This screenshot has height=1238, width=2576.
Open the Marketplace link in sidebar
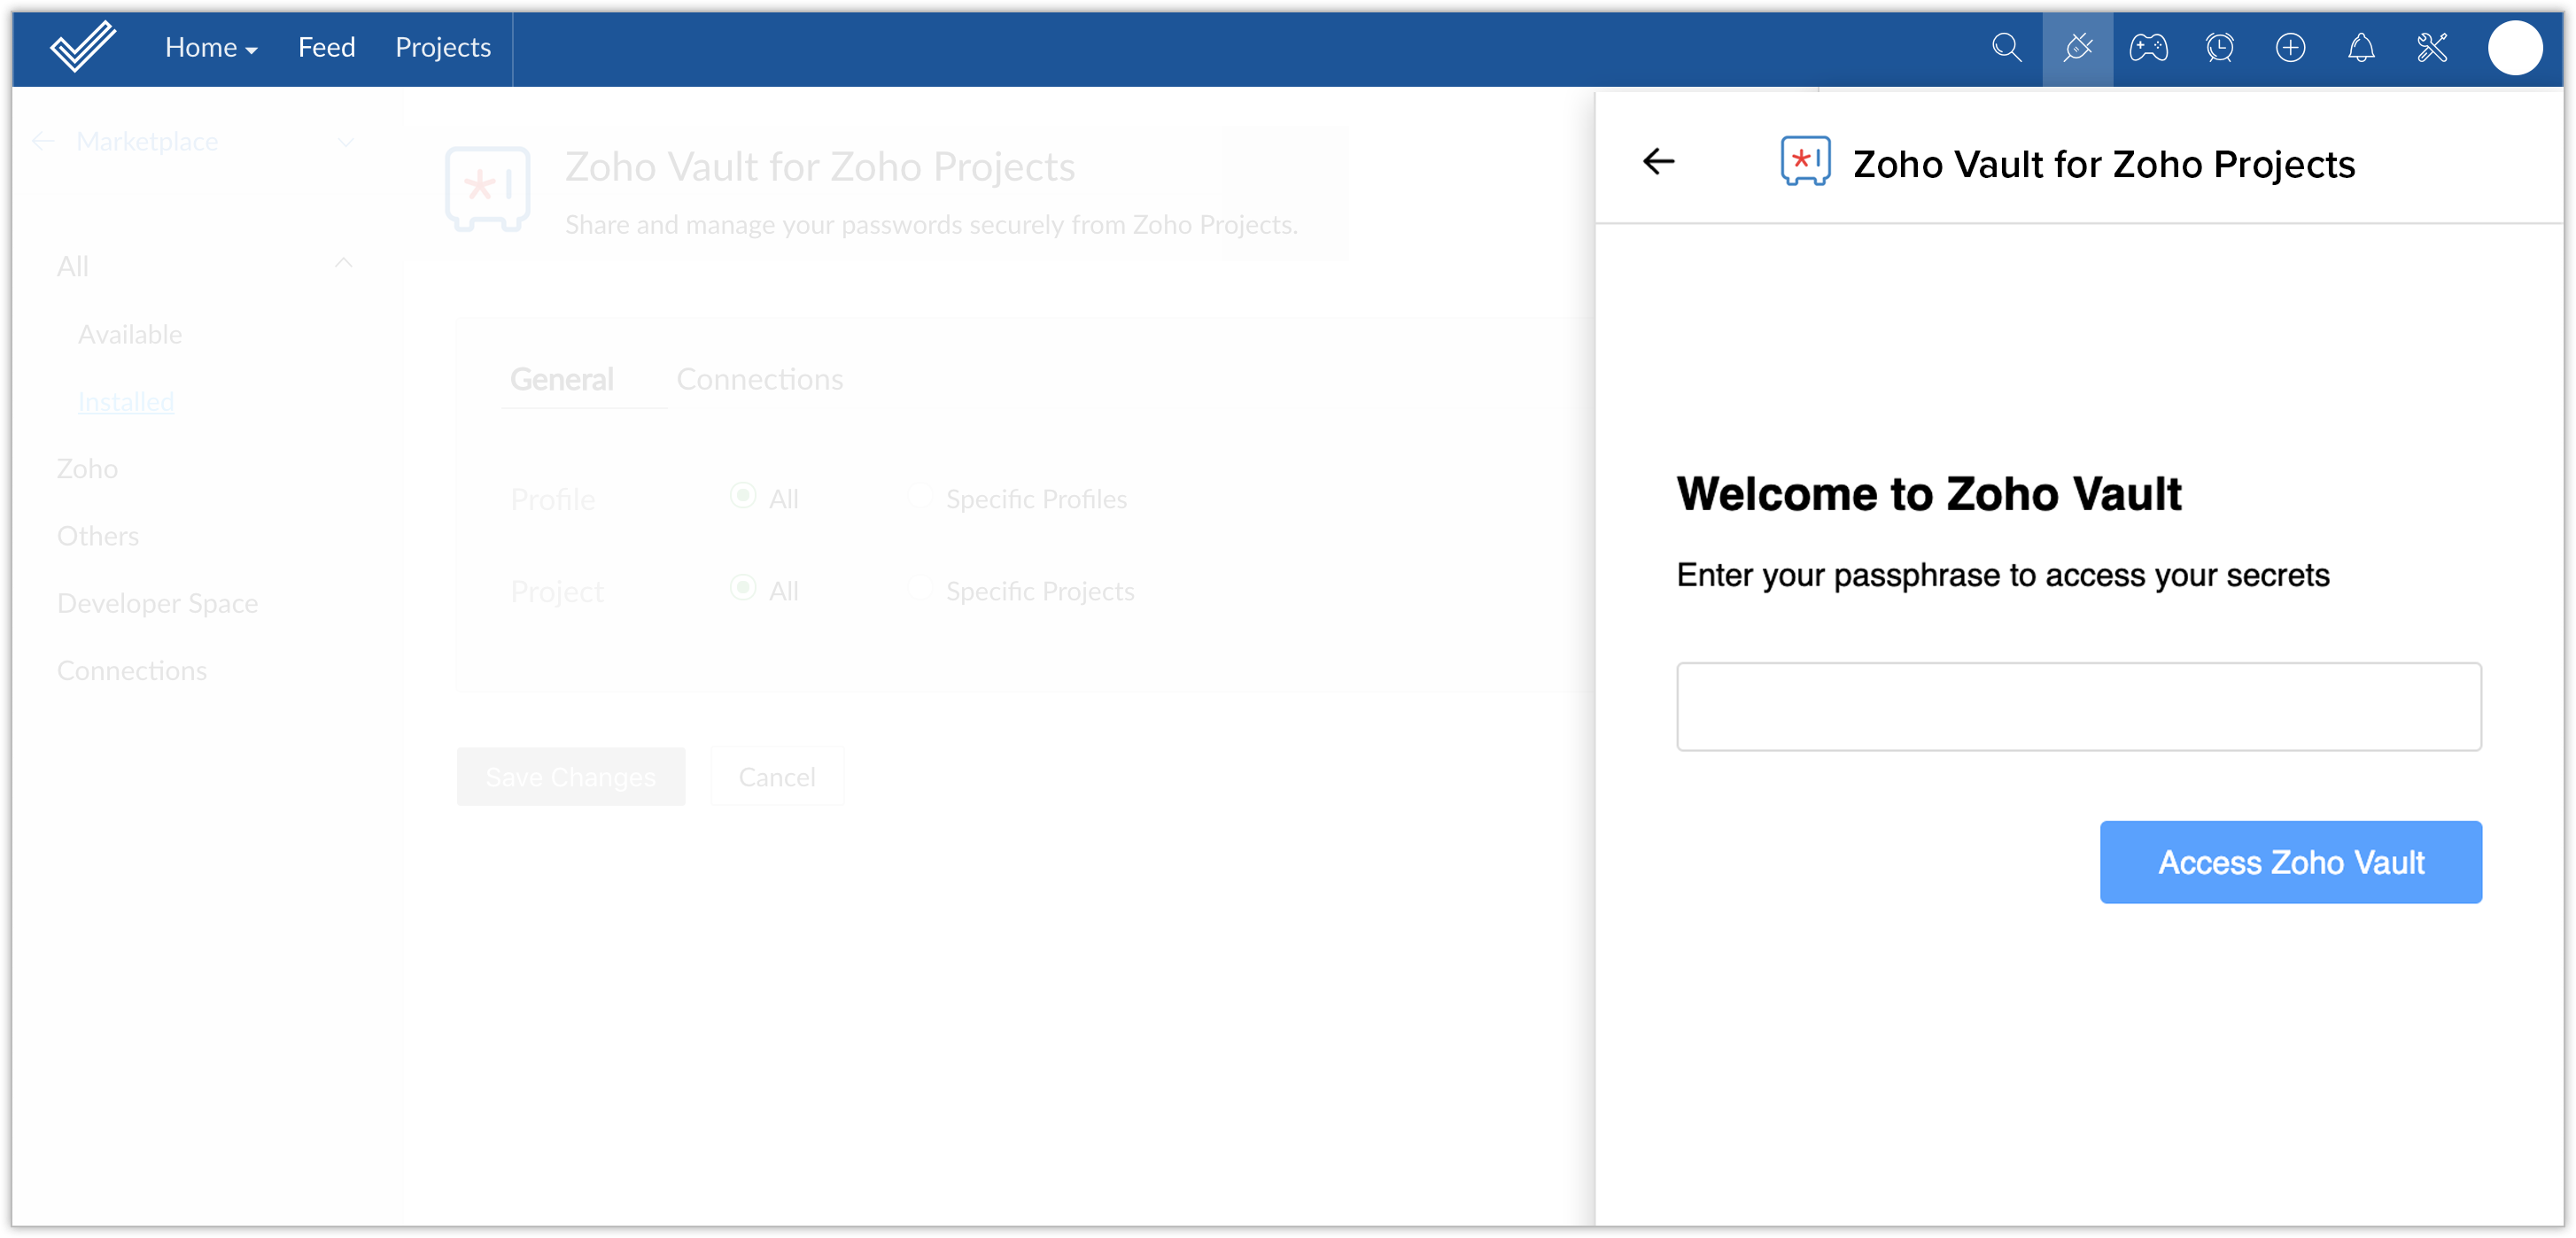click(x=147, y=142)
